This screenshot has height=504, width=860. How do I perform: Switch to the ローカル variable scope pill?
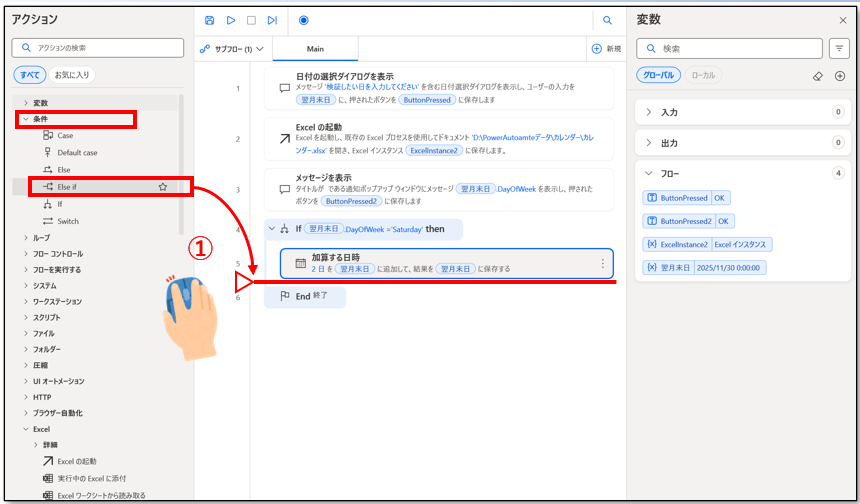[x=704, y=76]
